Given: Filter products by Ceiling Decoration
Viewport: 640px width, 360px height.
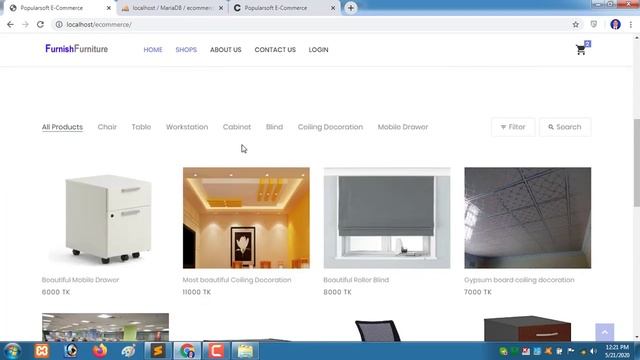Looking at the screenshot, I should [x=330, y=127].
